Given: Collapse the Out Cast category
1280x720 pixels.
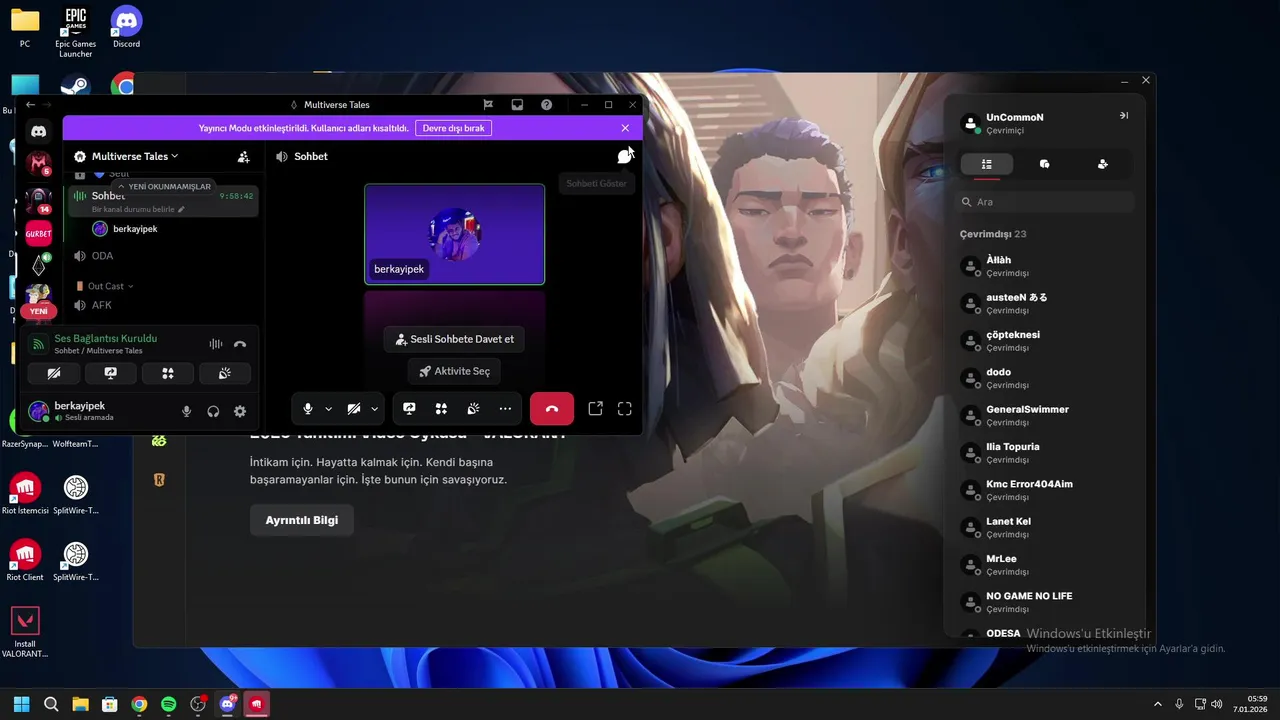Looking at the screenshot, I should coord(105,286).
